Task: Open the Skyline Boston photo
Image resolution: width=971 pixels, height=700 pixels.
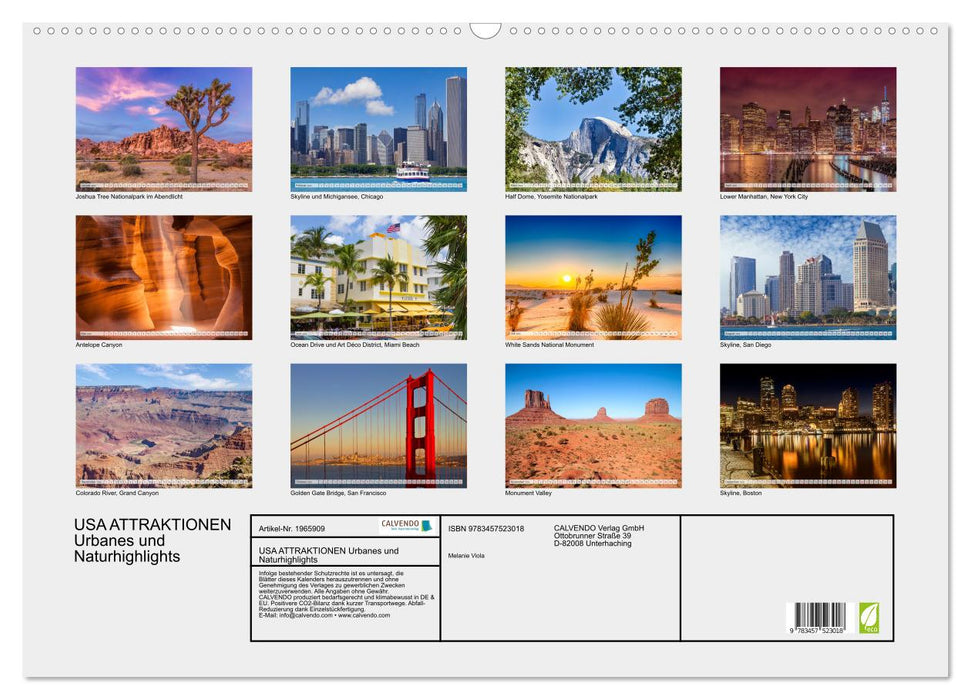Action: (x=806, y=425)
